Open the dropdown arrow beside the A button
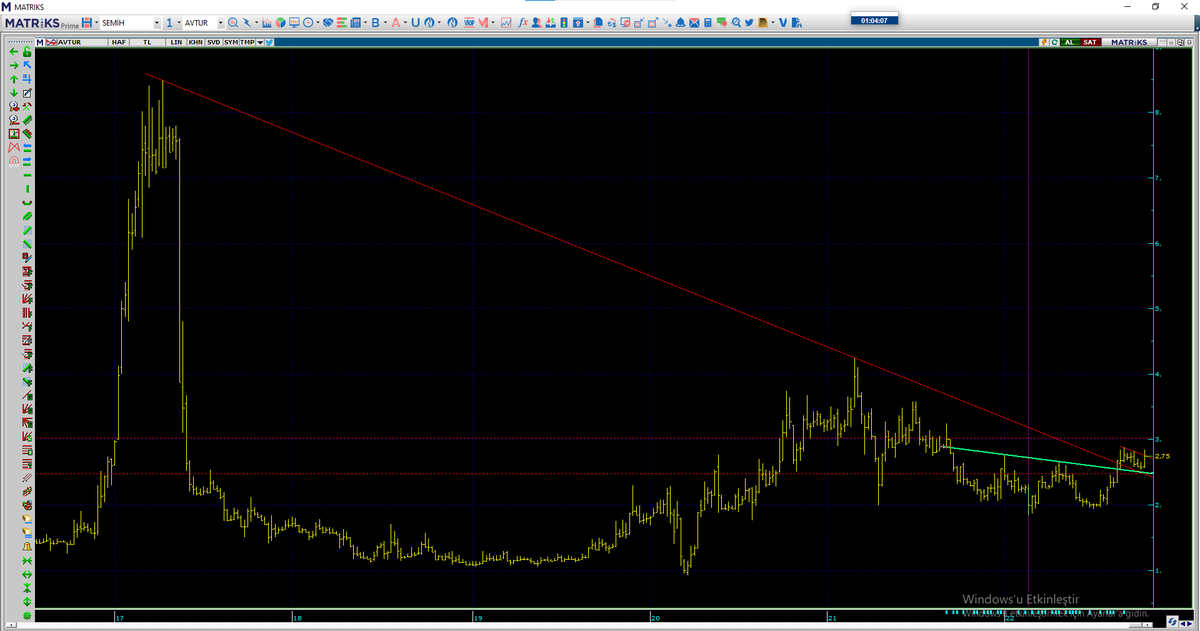Viewport: 1200px width, 631px height. click(x=405, y=23)
